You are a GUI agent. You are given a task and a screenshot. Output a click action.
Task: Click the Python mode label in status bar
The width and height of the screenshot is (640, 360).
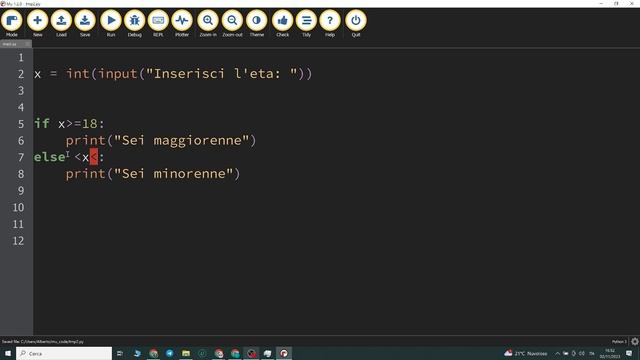[x=619, y=342]
